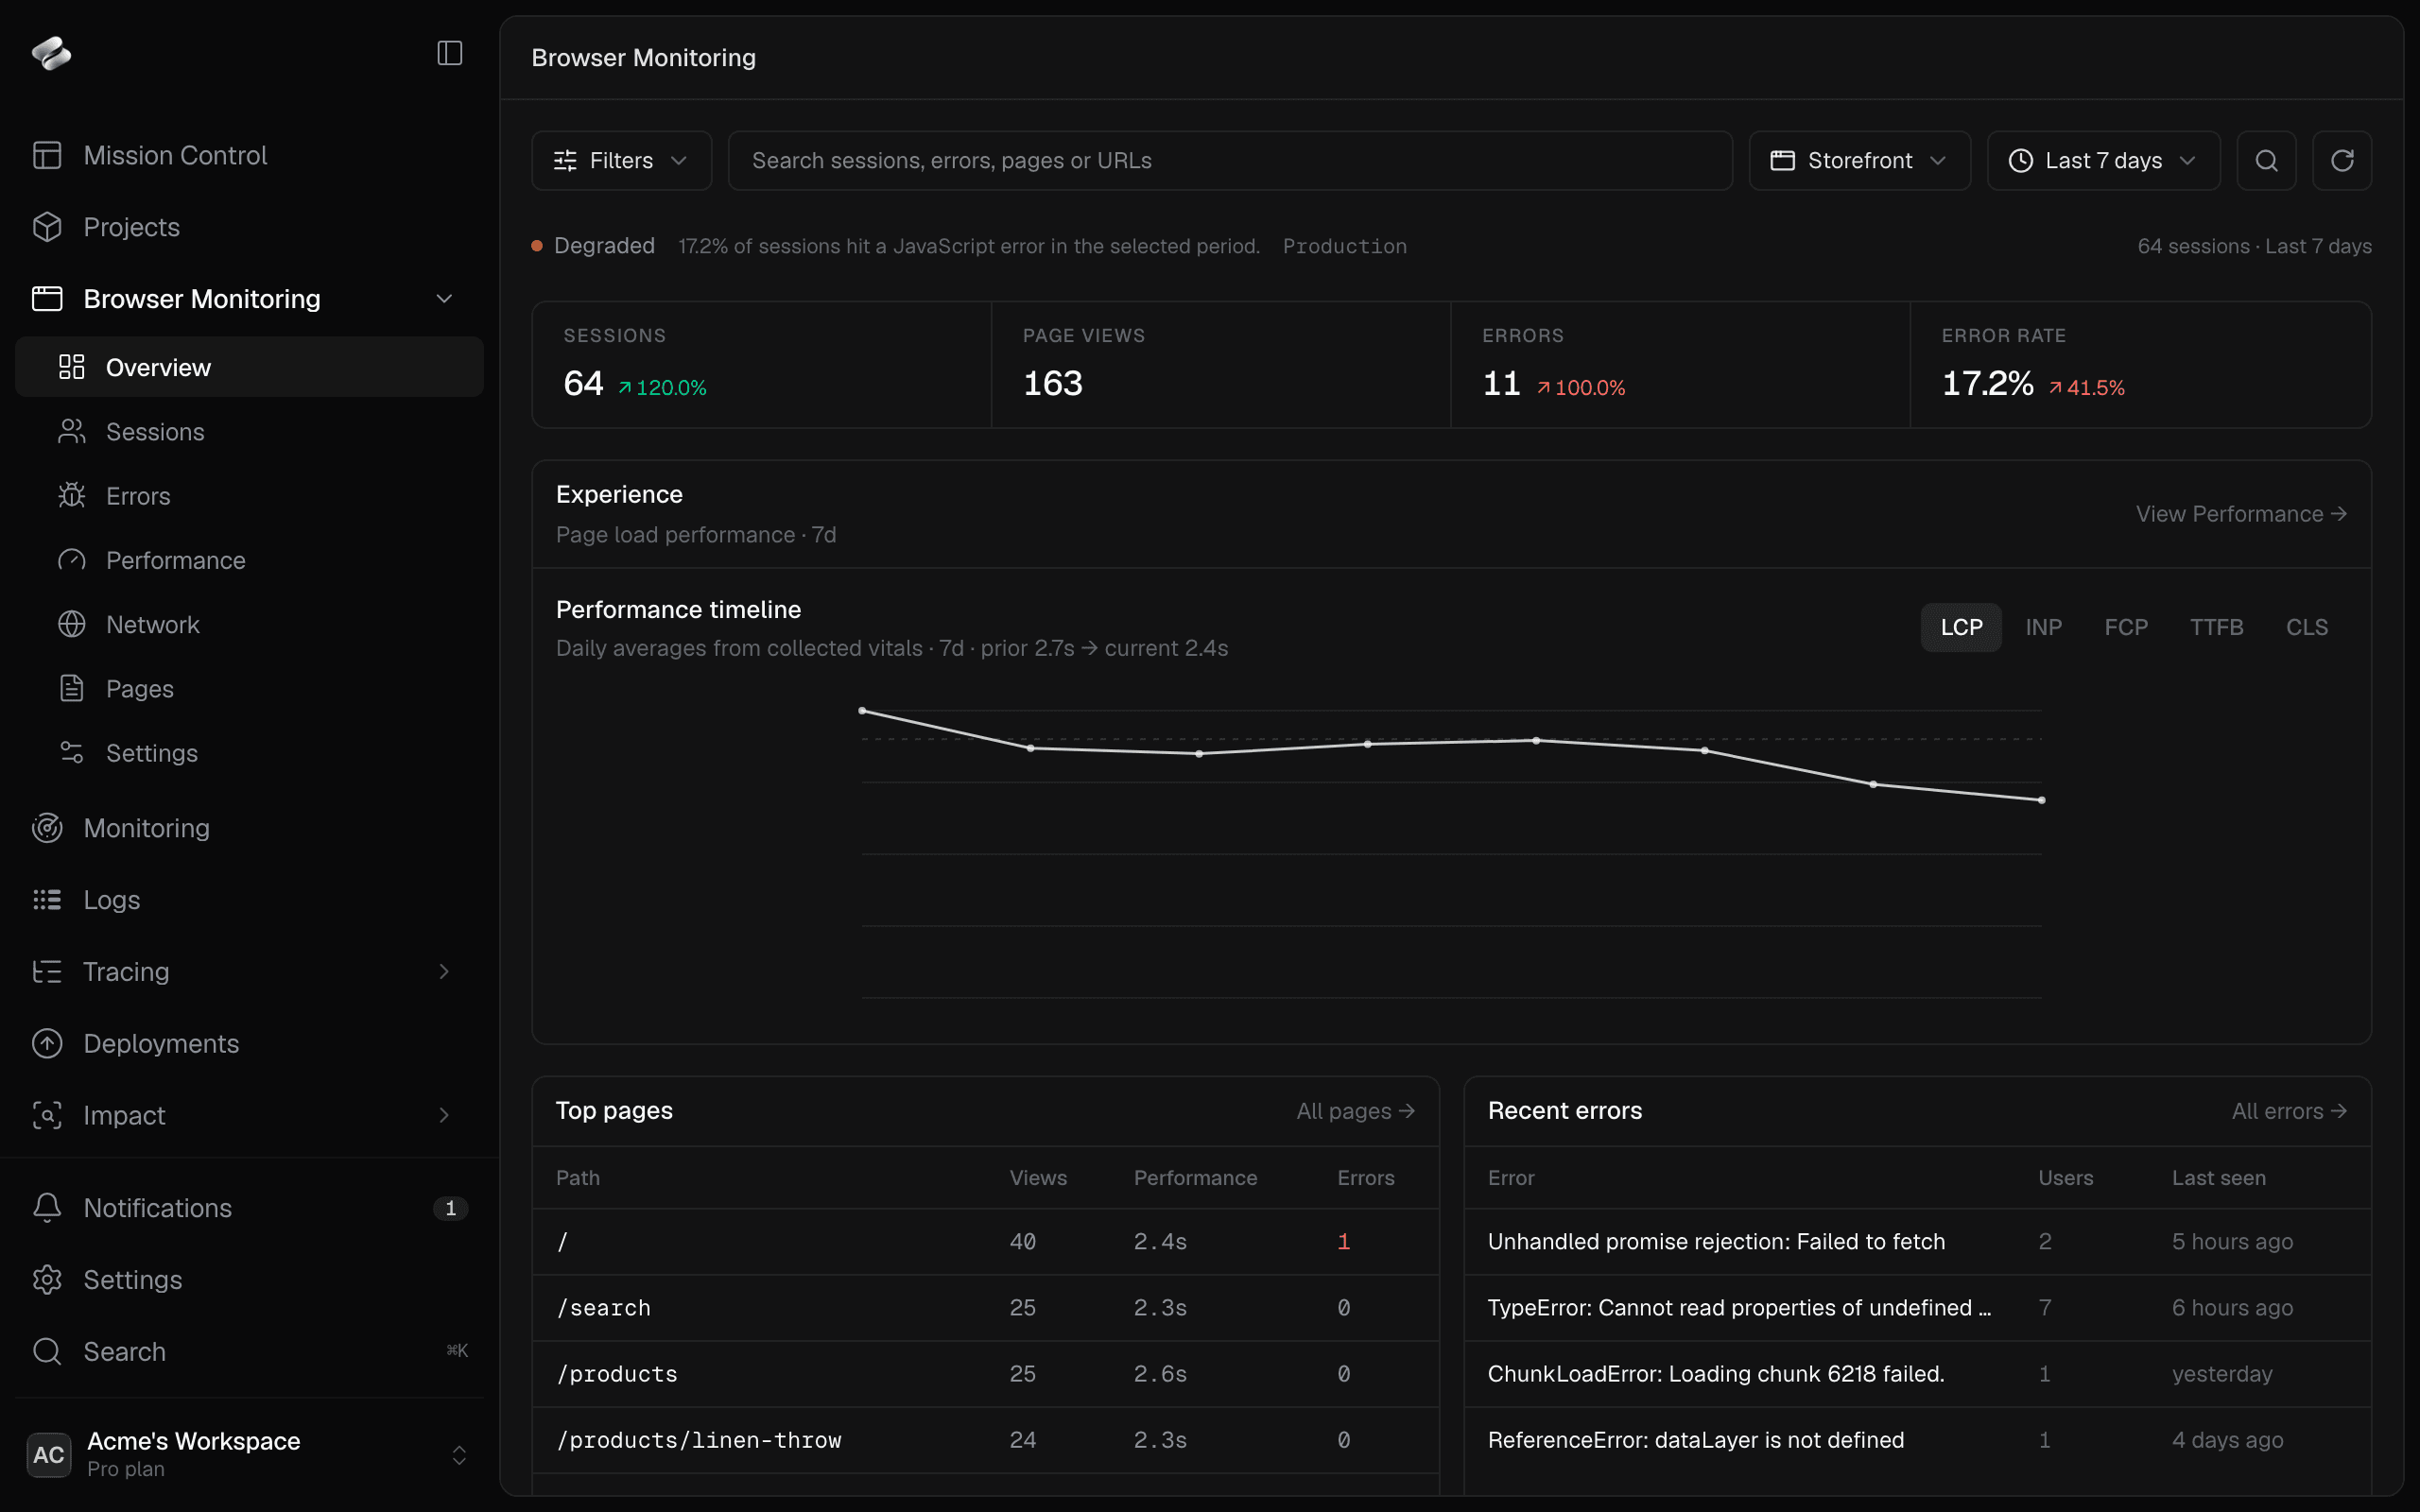Open the Errors bug icon page
2420x1512 pixels.
point(249,495)
